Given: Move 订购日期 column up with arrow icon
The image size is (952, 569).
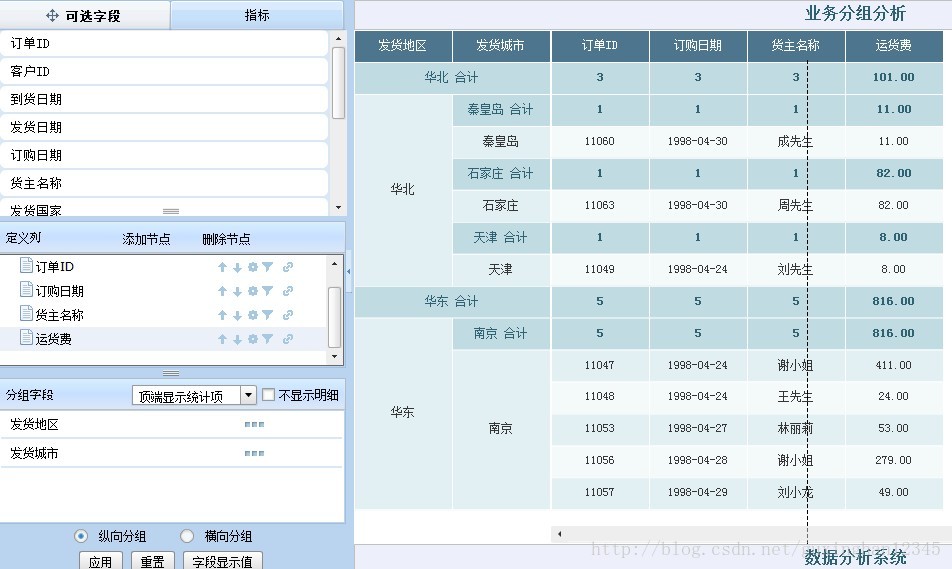Looking at the screenshot, I should pos(222,291).
